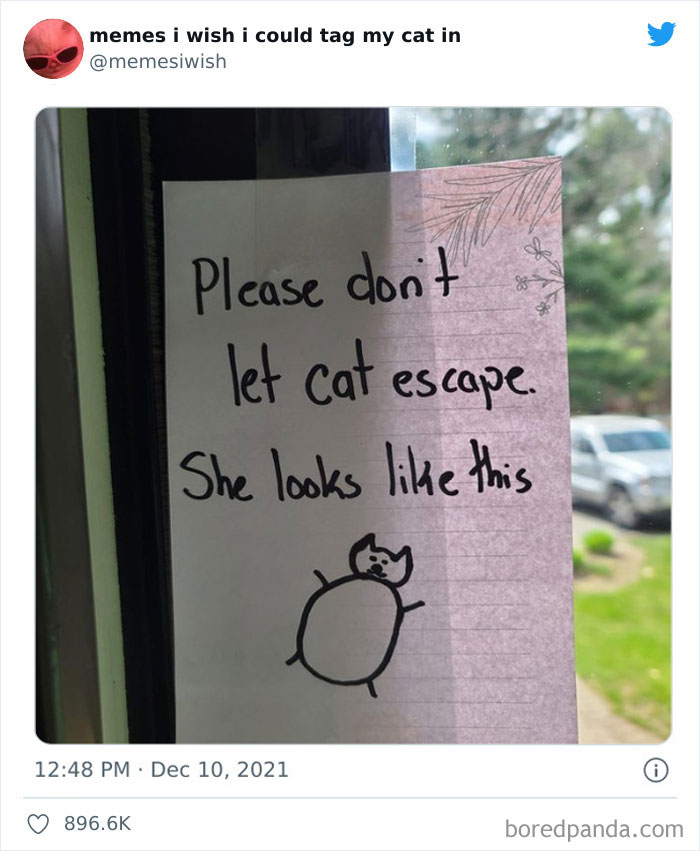Click the blue Twitter bird logo
The width and height of the screenshot is (700, 851).
pyautogui.click(x=661, y=34)
